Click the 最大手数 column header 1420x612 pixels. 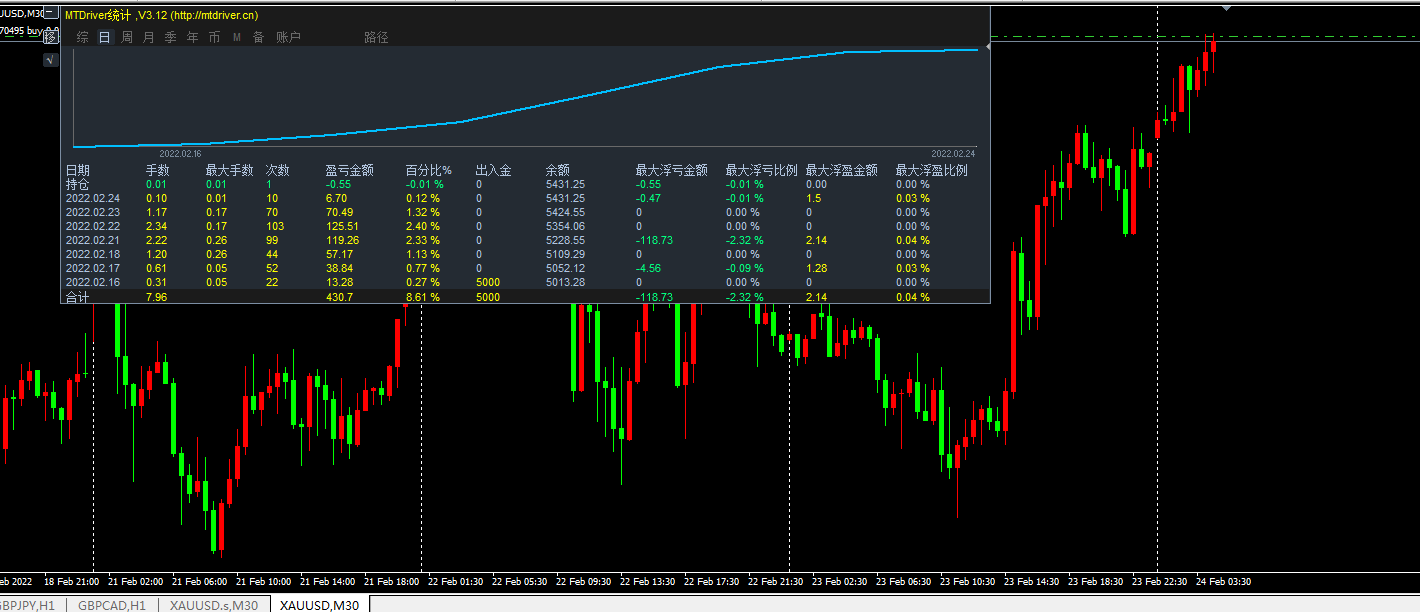[x=230, y=170]
